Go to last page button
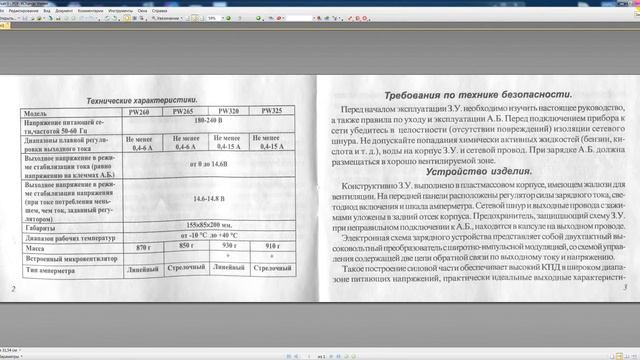The width and height of the screenshot is (640, 360). [338, 356]
